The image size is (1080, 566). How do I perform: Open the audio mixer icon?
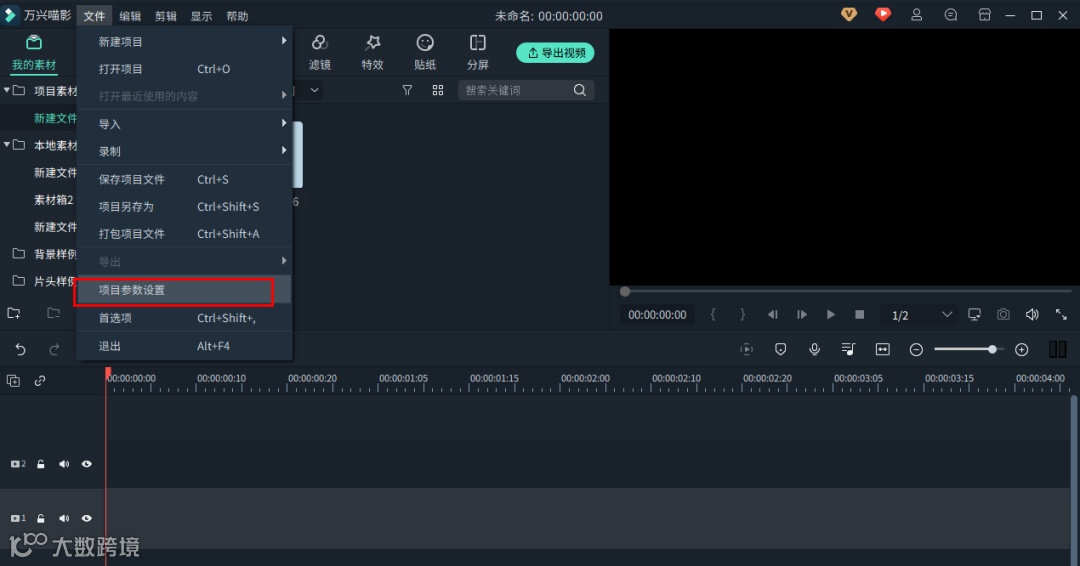849,350
